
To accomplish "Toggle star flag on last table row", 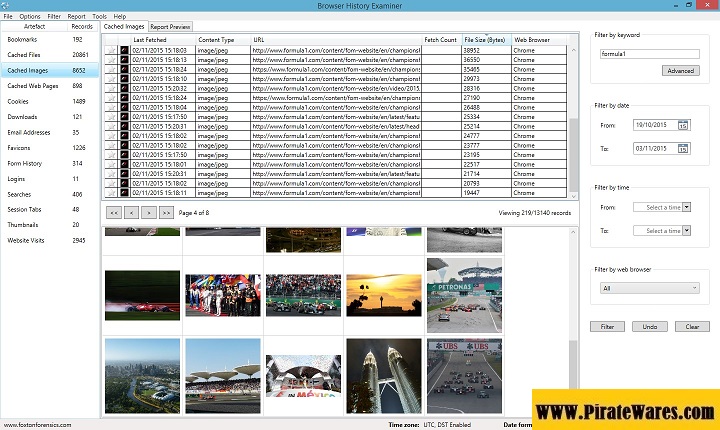I will pos(111,194).
